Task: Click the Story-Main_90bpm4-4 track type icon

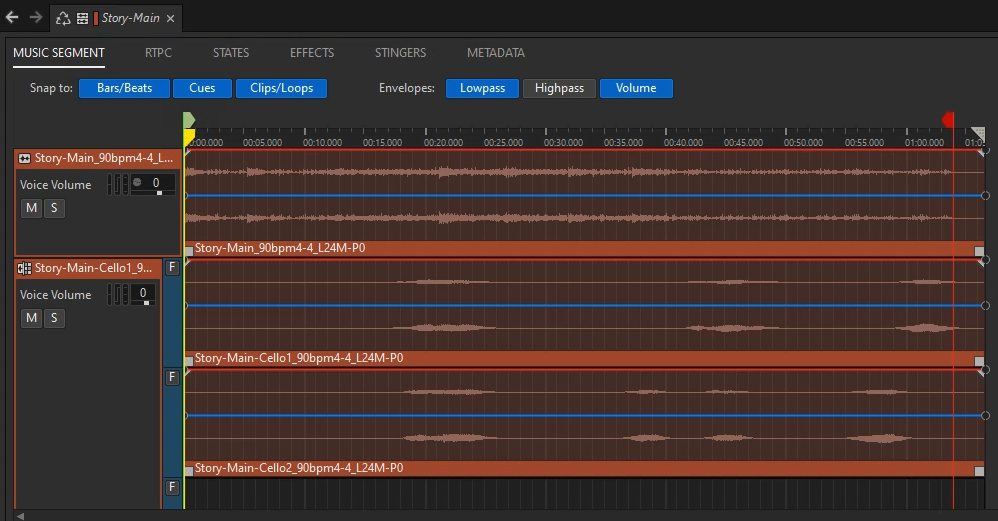Action: coord(25,158)
